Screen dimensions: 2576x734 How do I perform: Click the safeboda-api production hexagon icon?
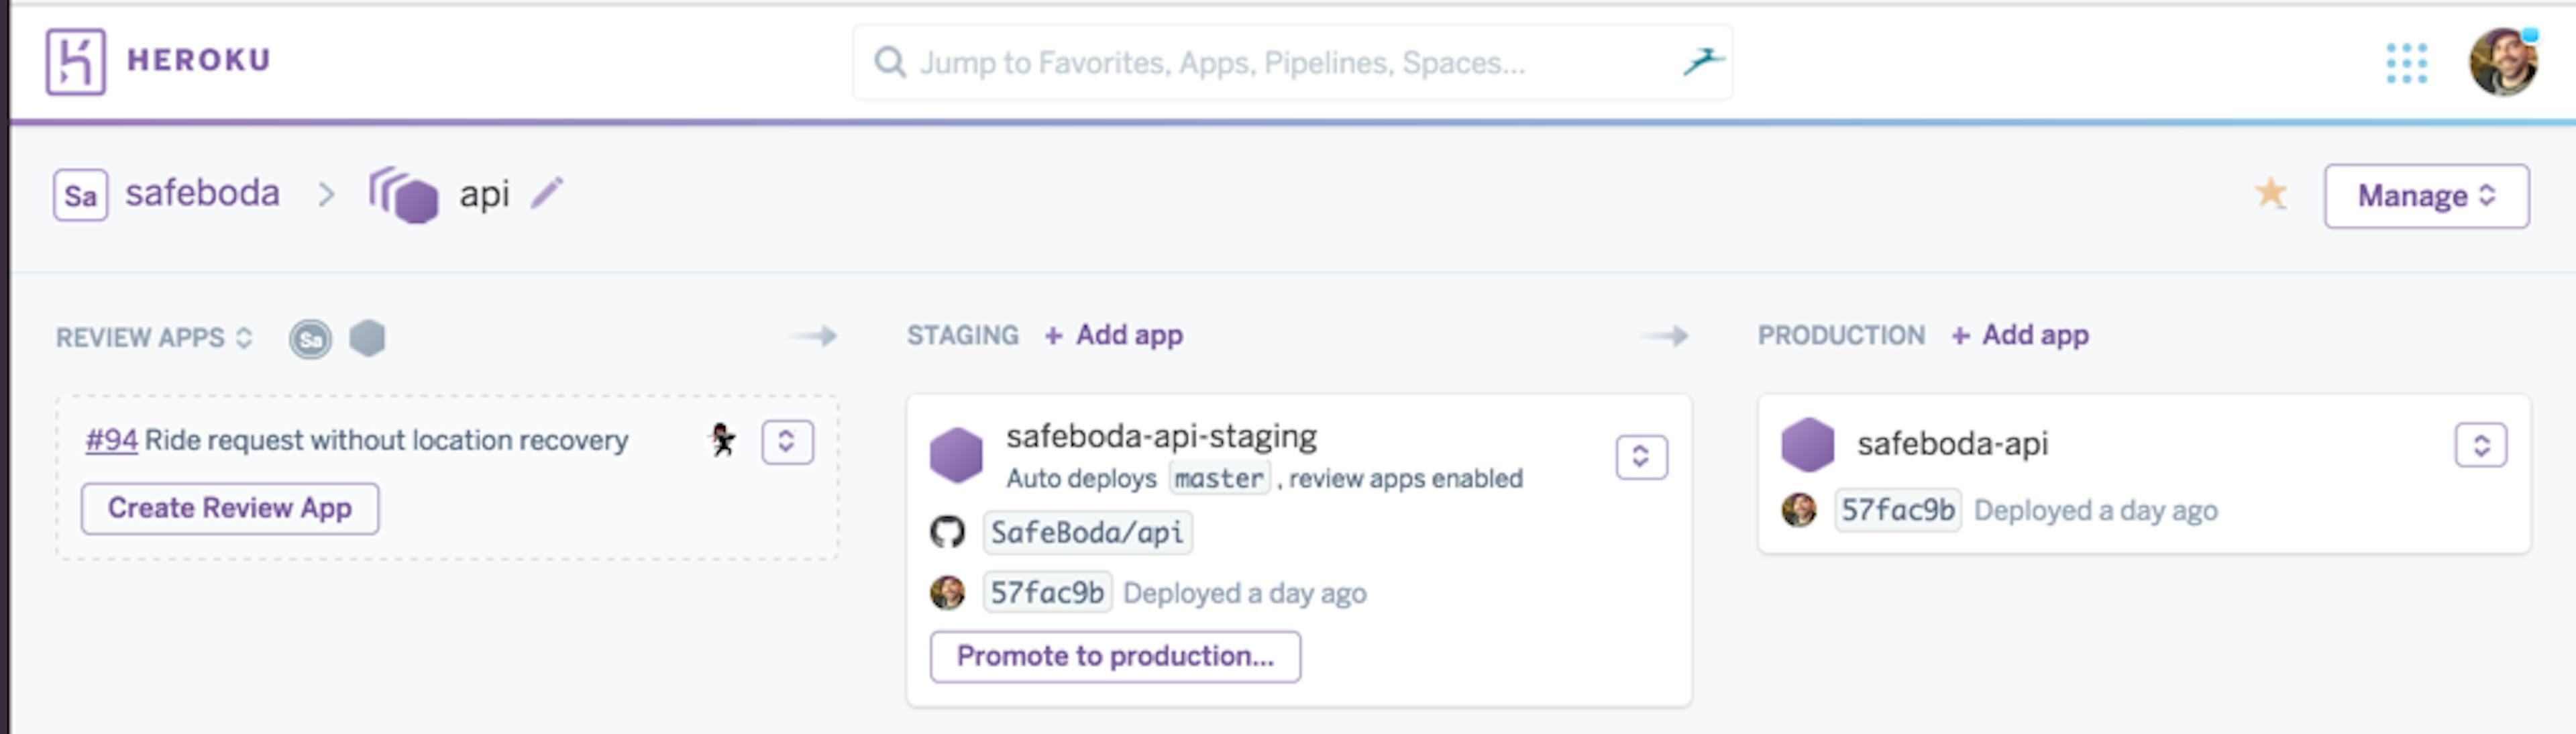coord(1808,445)
